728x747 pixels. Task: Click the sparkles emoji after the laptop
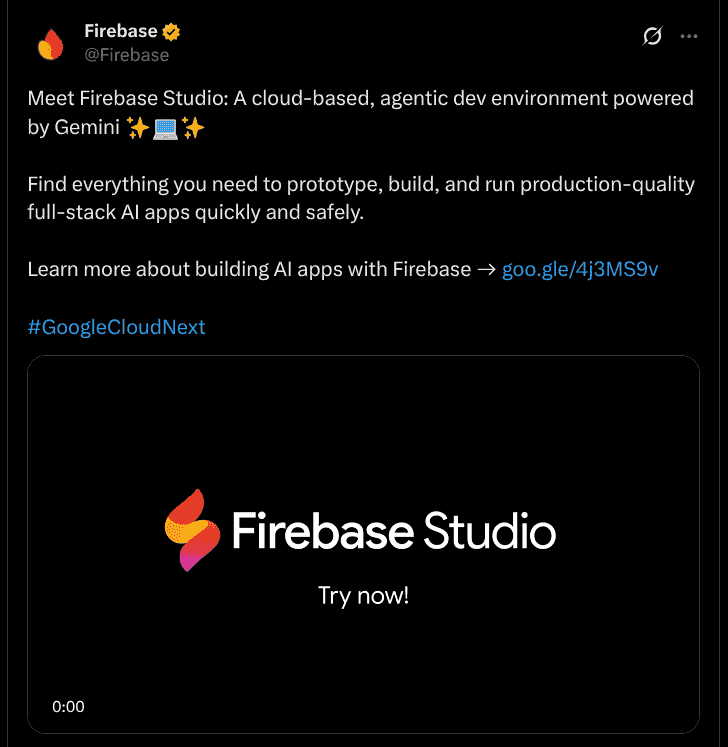coord(193,129)
